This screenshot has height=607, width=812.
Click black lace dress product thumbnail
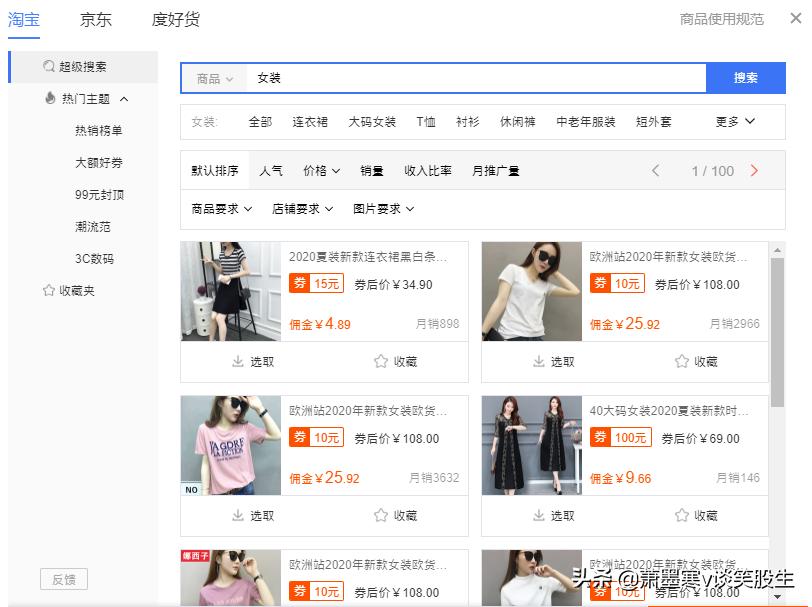pyautogui.click(x=532, y=445)
